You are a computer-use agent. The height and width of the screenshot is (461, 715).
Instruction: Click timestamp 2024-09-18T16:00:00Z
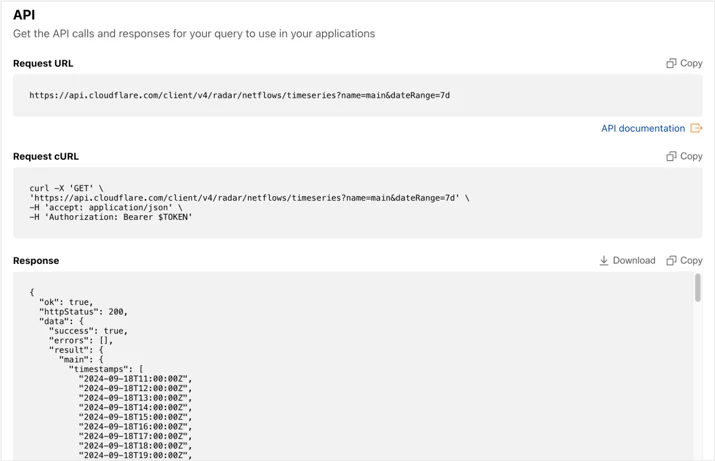[135, 427]
